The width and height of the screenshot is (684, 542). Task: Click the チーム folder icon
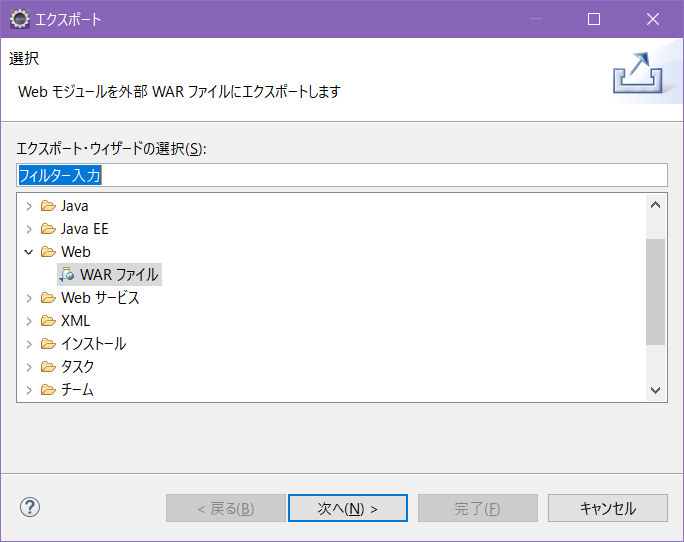(x=48, y=390)
